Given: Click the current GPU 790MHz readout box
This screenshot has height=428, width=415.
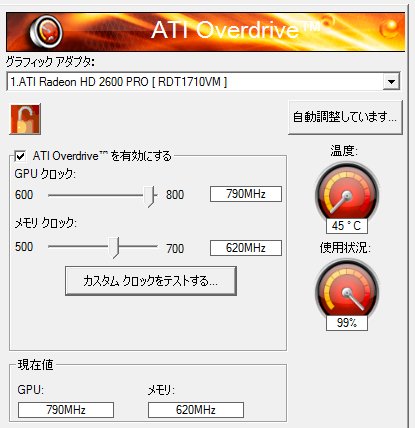Looking at the screenshot, I should pos(66,410).
